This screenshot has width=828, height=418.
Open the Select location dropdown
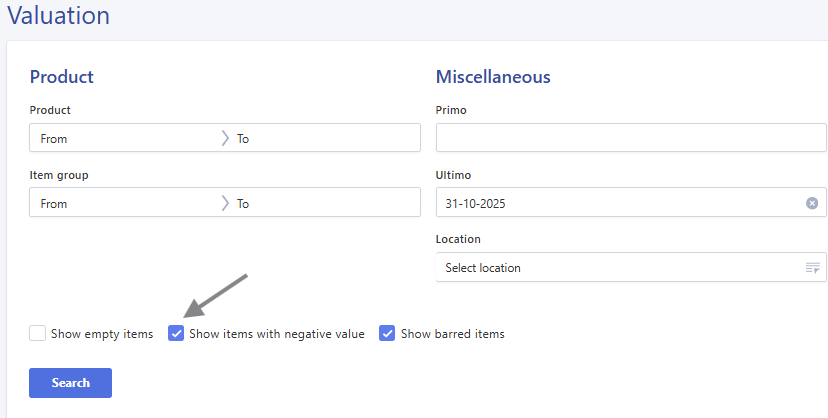pos(620,268)
